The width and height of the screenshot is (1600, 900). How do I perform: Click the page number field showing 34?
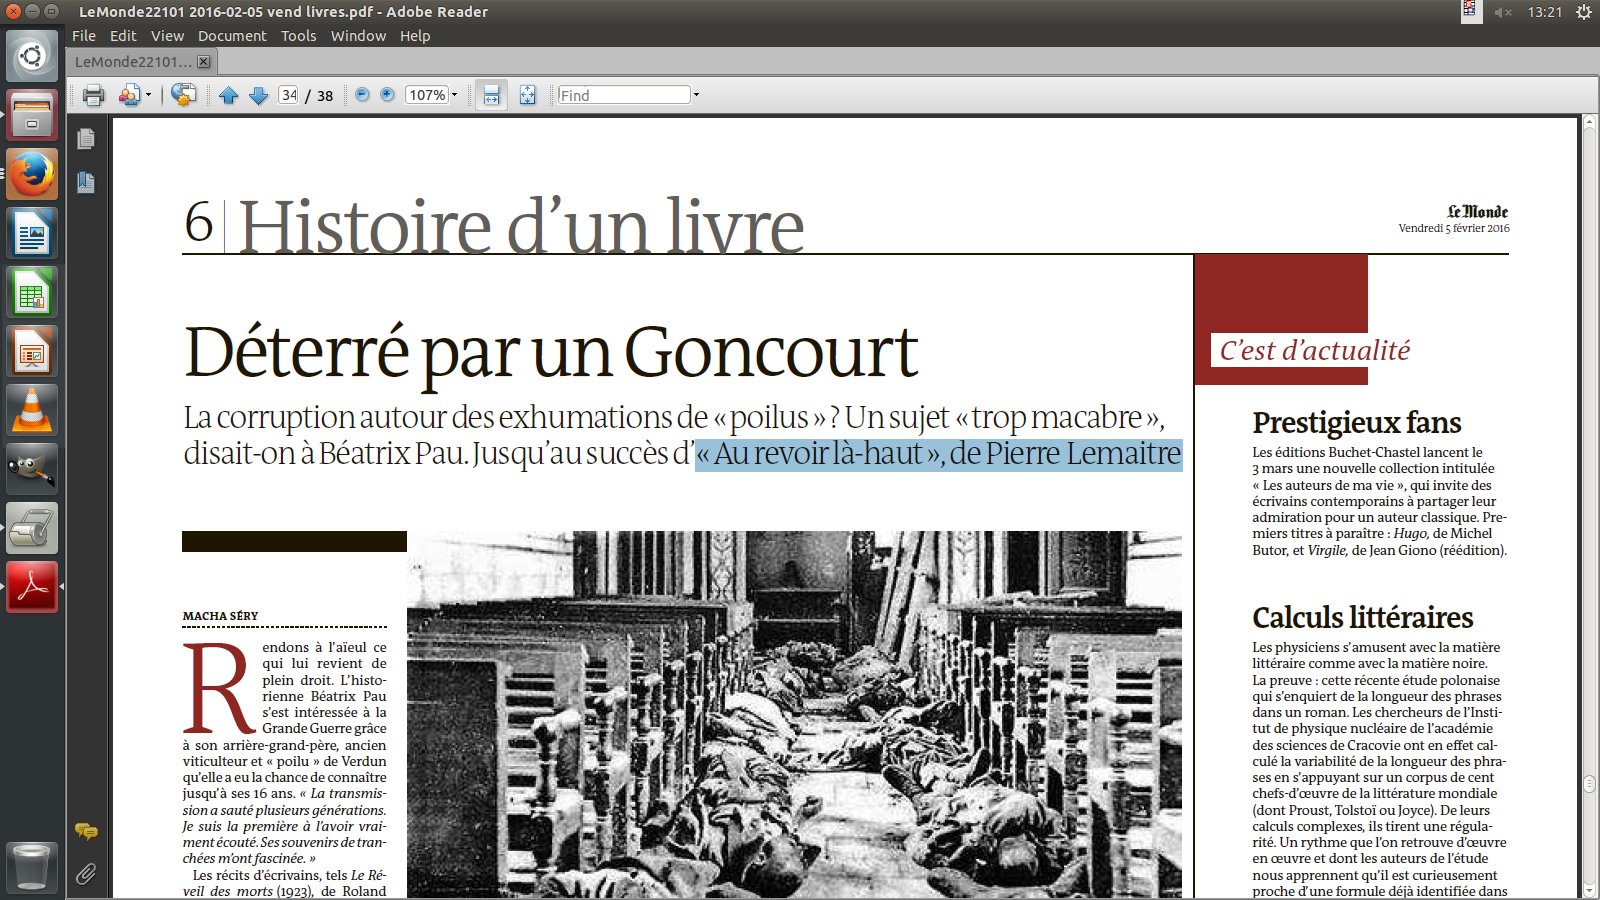coord(289,95)
